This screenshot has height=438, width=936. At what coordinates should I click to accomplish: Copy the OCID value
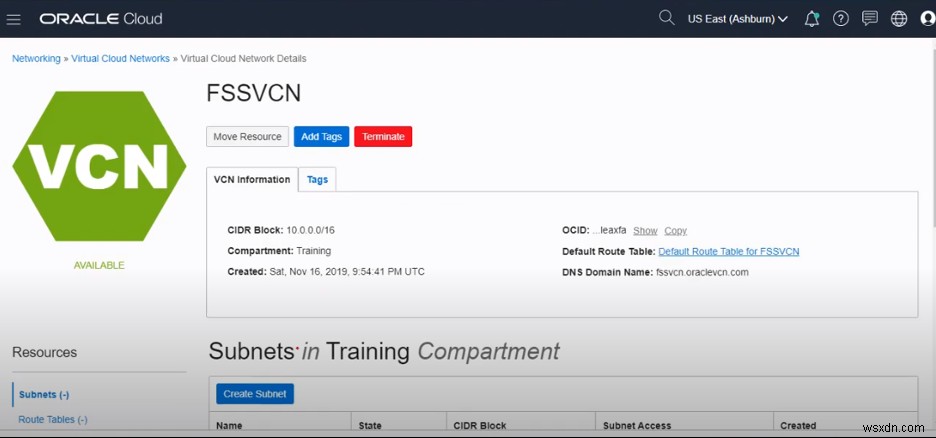[676, 231]
